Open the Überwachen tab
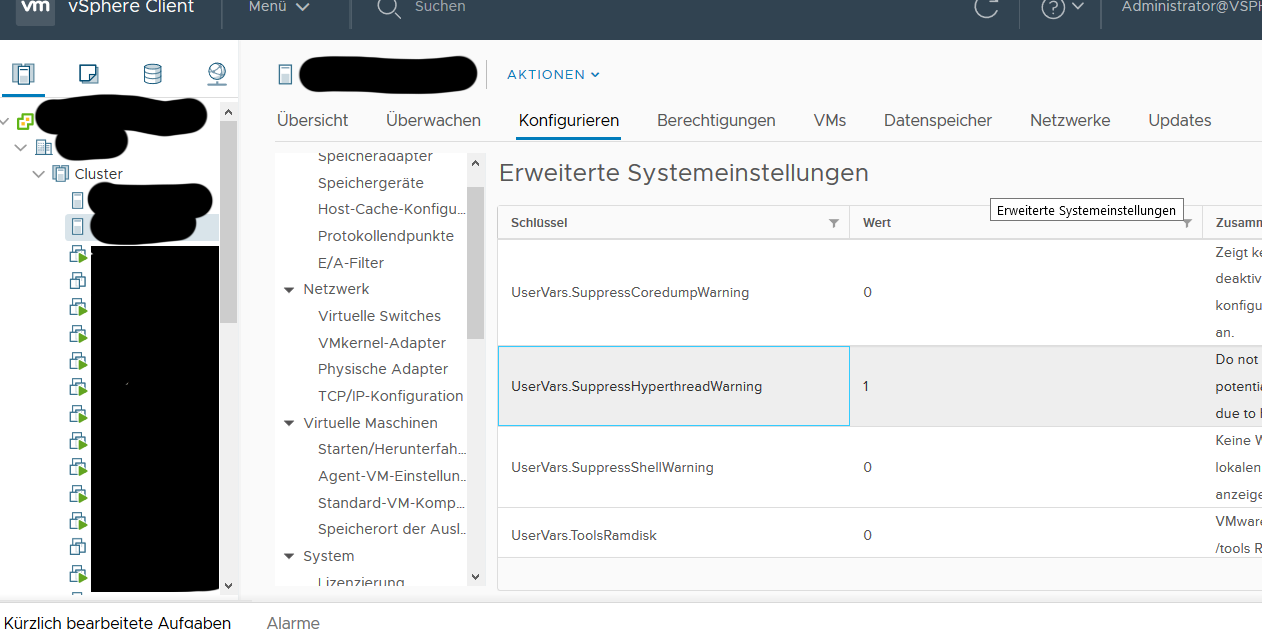The image size is (1262, 629). pos(433,119)
